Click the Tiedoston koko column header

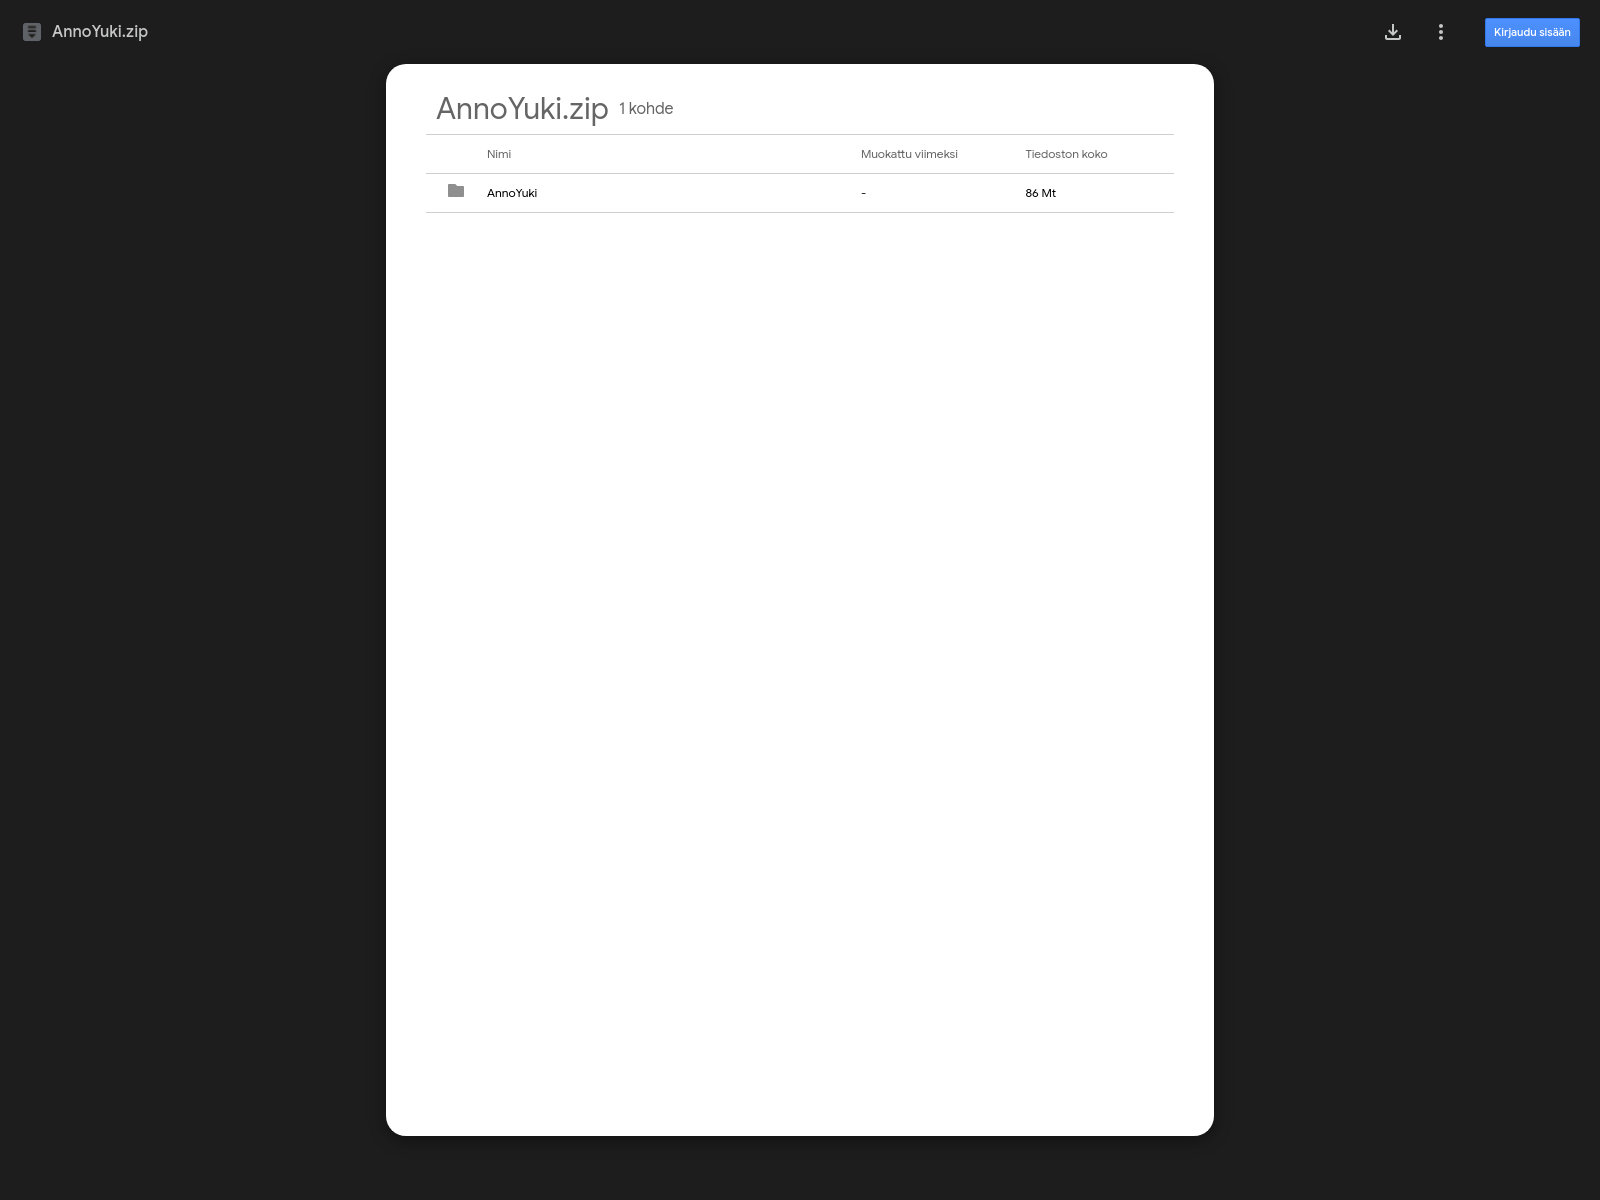click(1066, 154)
